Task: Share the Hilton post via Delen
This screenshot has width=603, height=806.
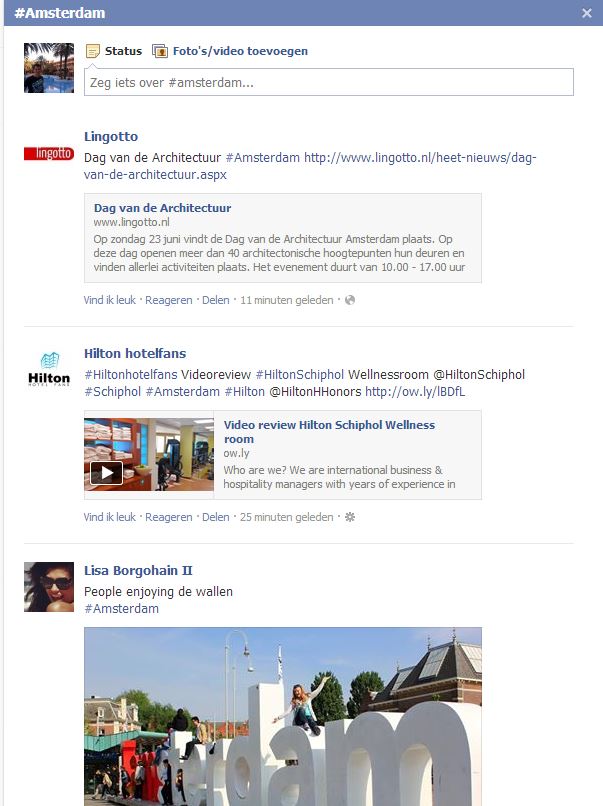Action: [215, 517]
